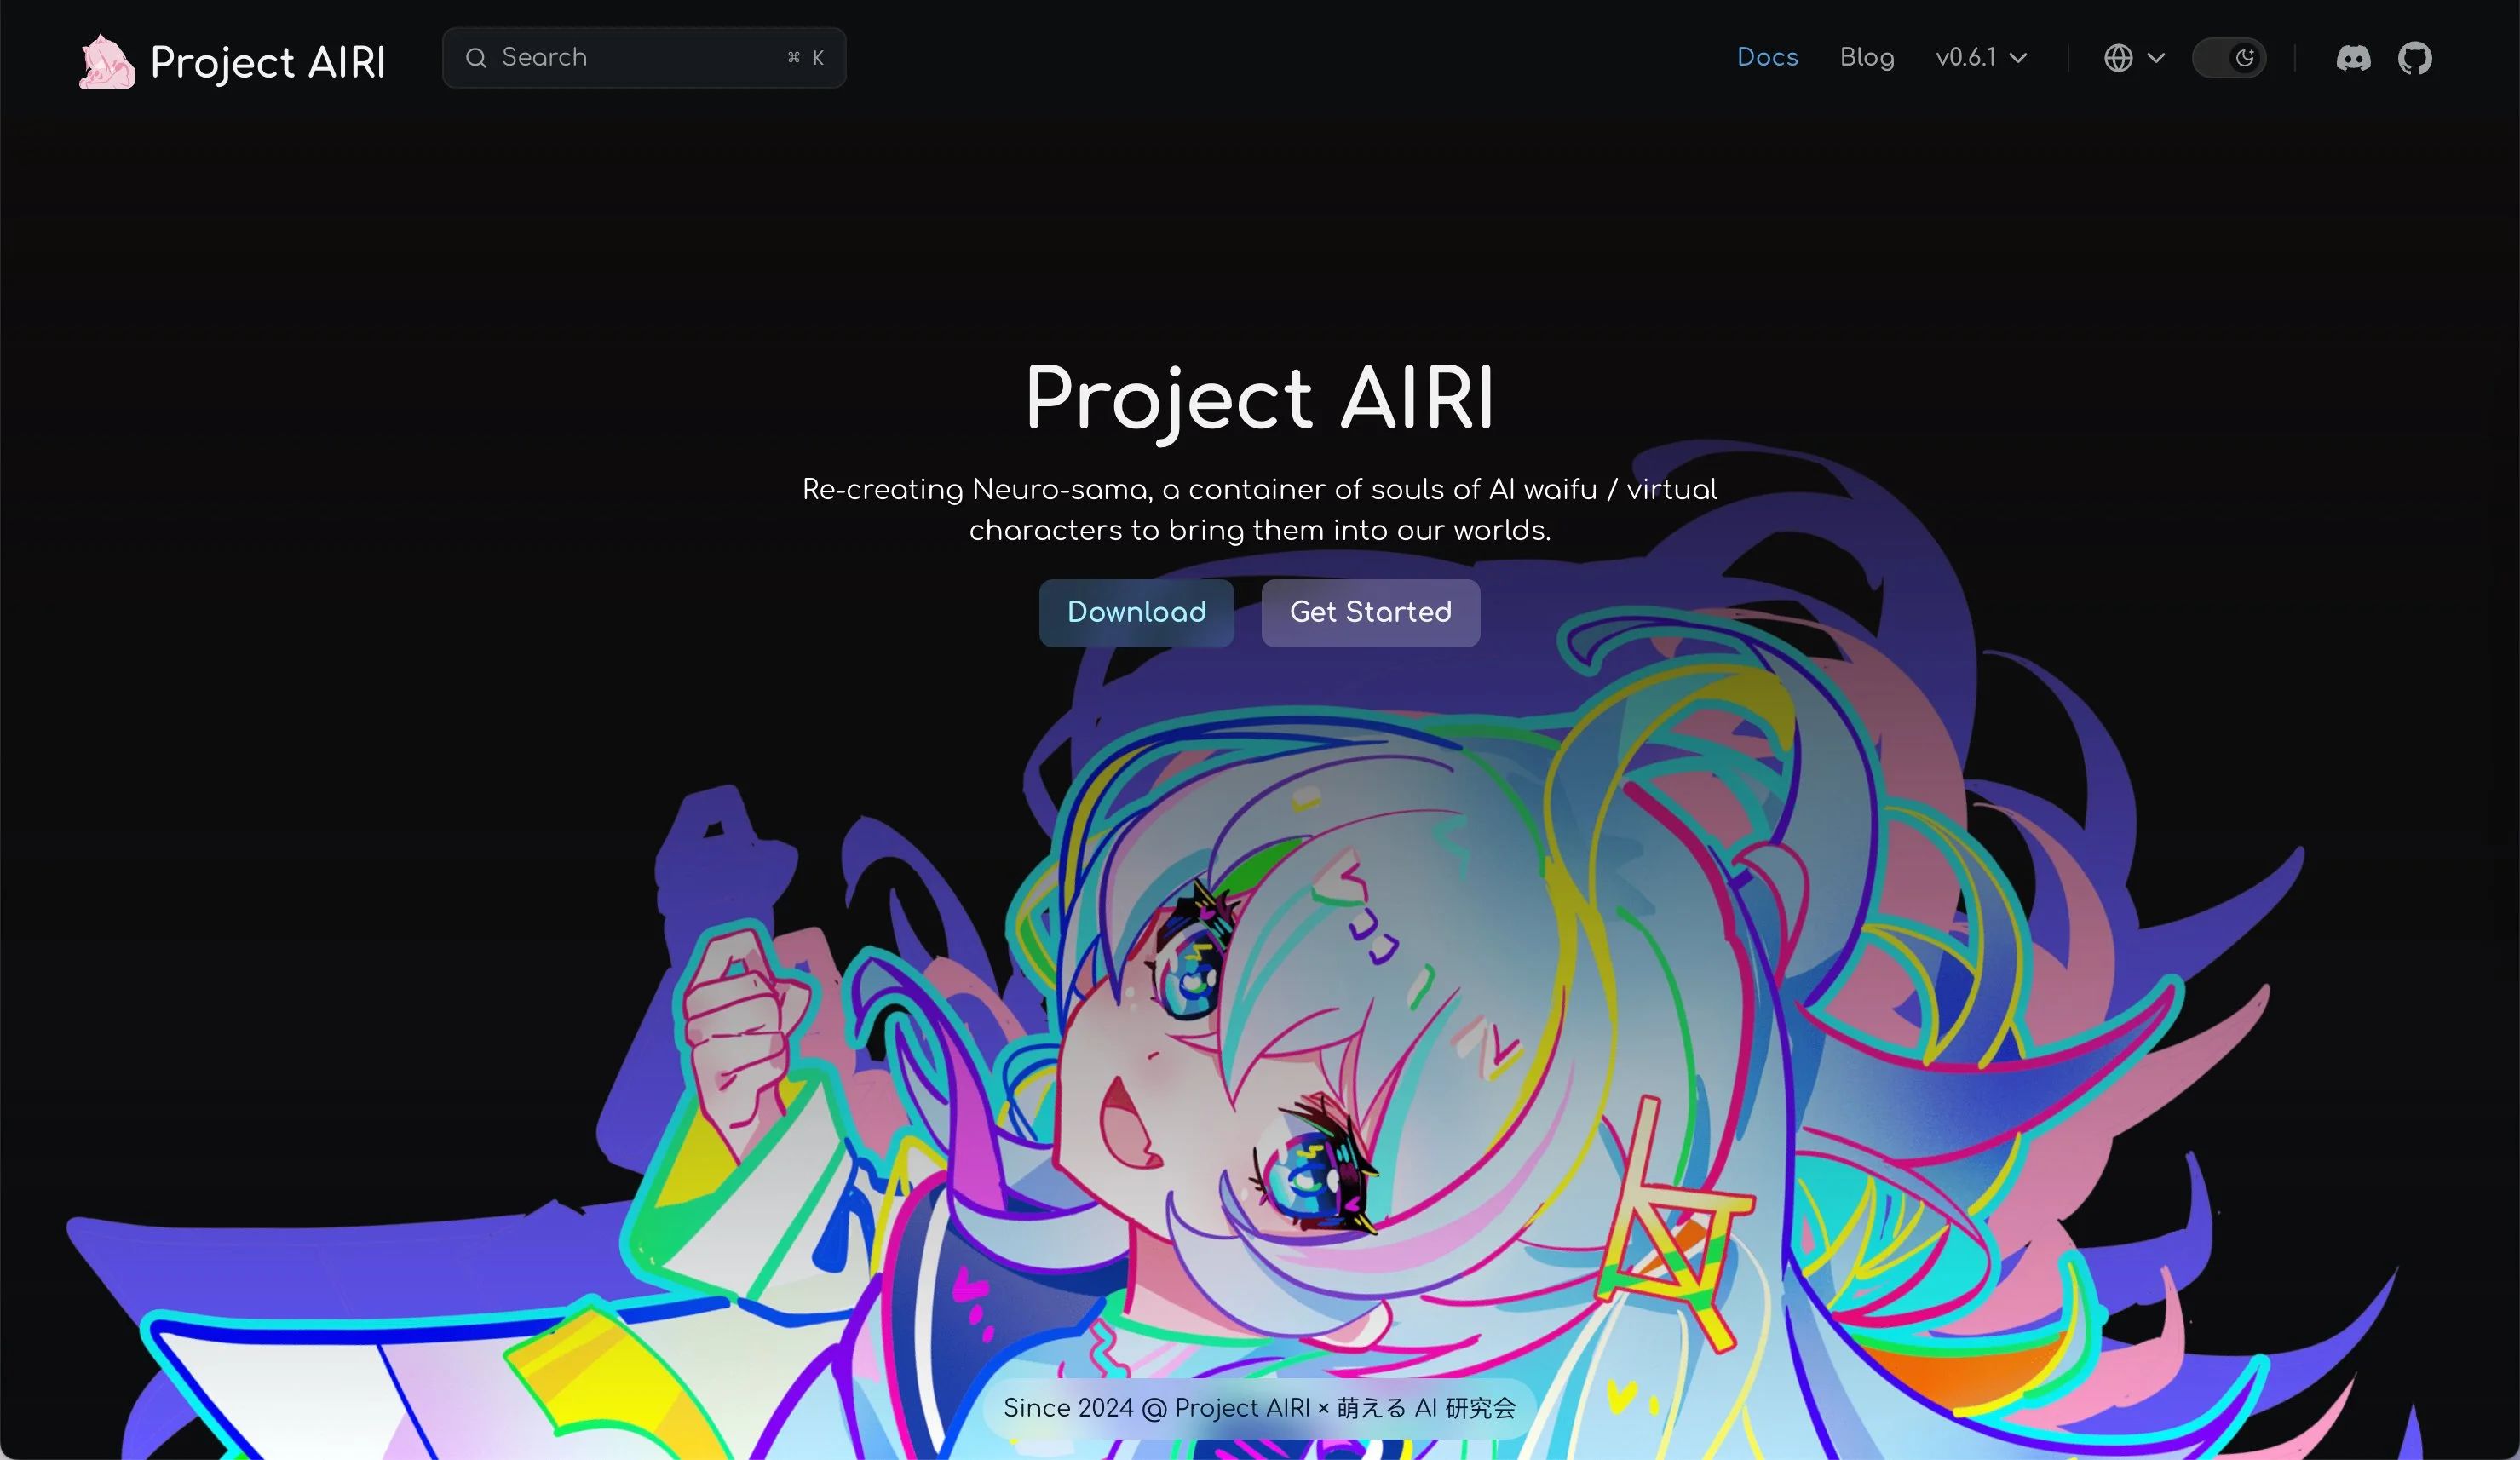Viewport: 2520px width, 1460px height.
Task: Open the Discord server icon link
Action: (2353, 58)
